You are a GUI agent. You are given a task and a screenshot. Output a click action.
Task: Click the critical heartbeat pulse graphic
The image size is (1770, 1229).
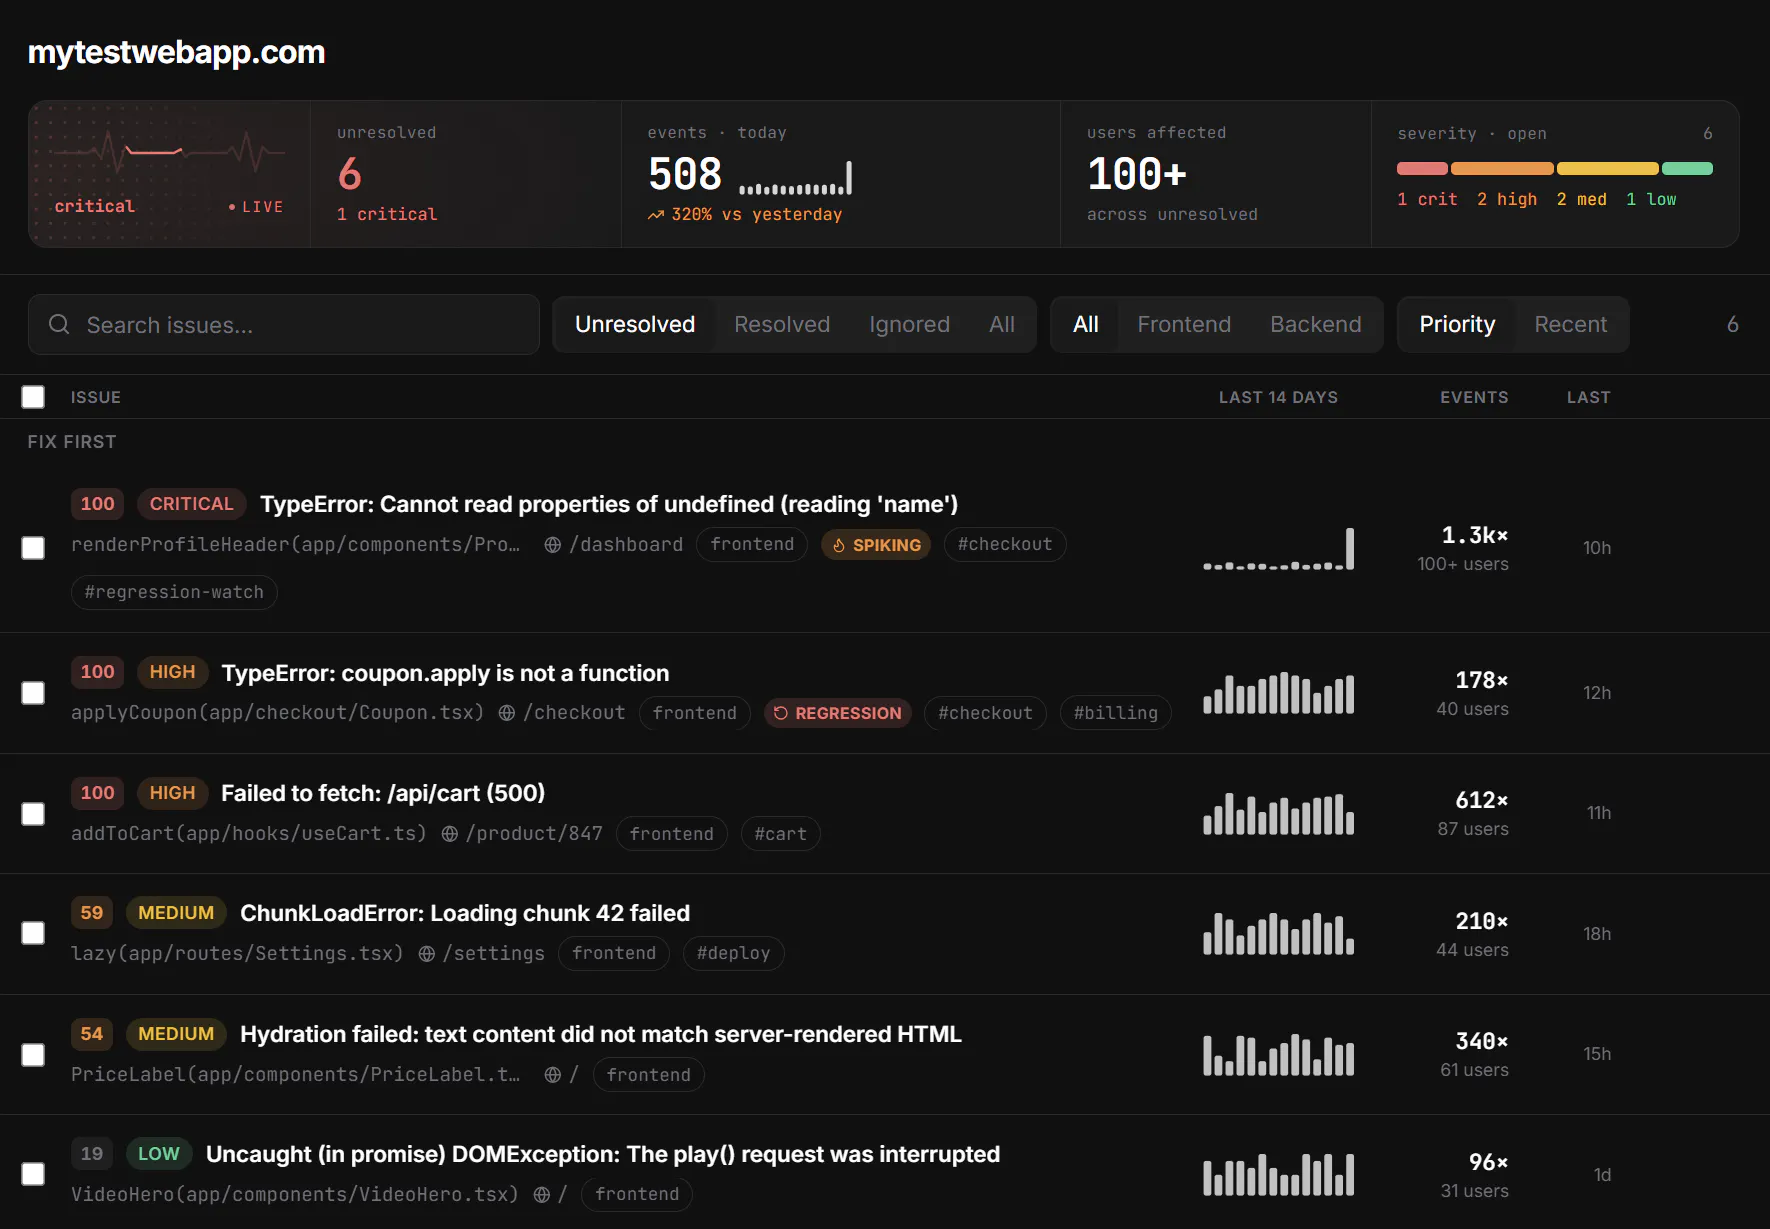(170, 153)
